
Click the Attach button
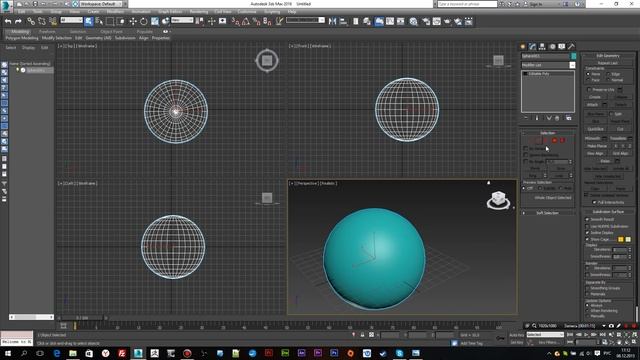pyautogui.click(x=593, y=105)
